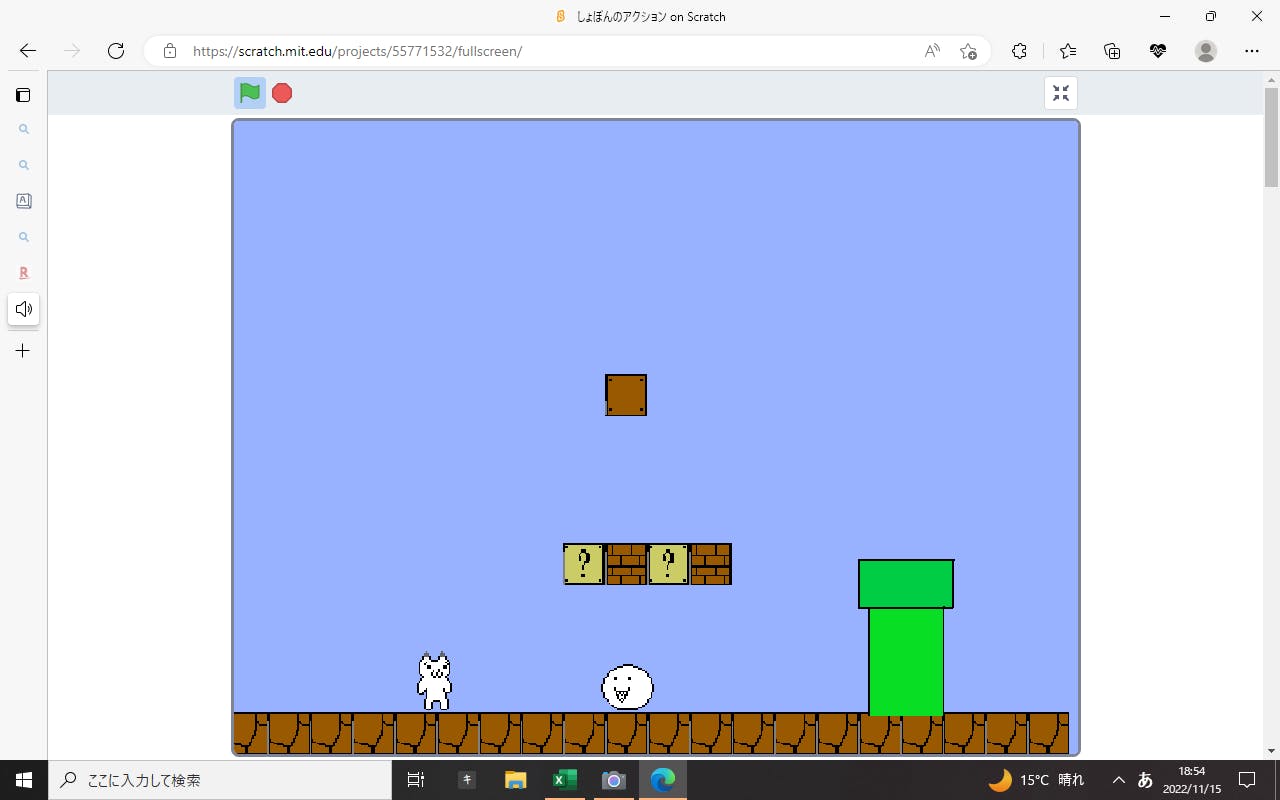Open the Favorites list icon
1280x800 pixels.
[x=1068, y=51]
